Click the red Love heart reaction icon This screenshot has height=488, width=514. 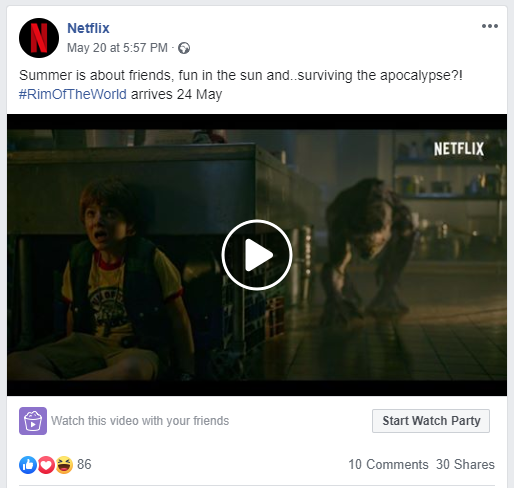[46, 465]
